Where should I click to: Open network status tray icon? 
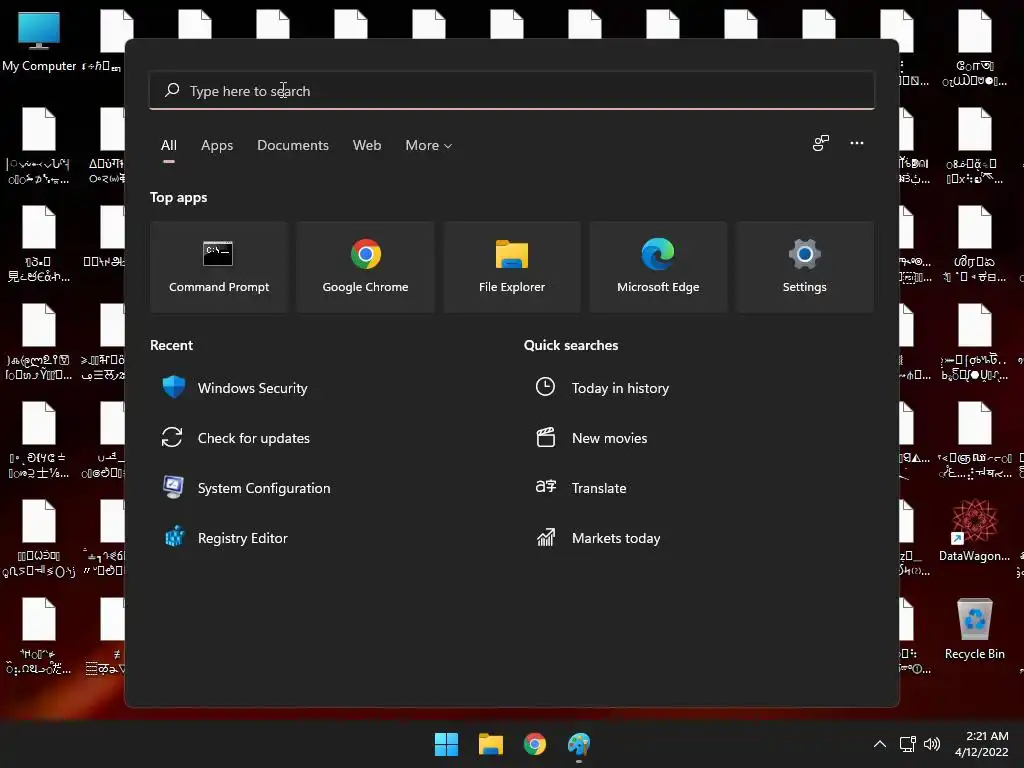pos(907,744)
